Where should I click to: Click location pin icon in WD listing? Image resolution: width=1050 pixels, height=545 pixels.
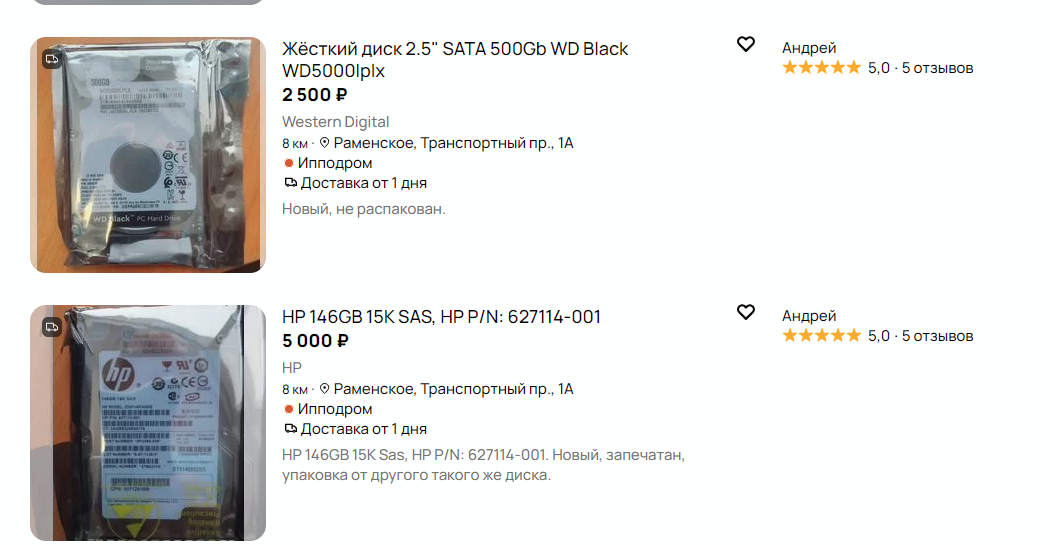tap(324, 143)
